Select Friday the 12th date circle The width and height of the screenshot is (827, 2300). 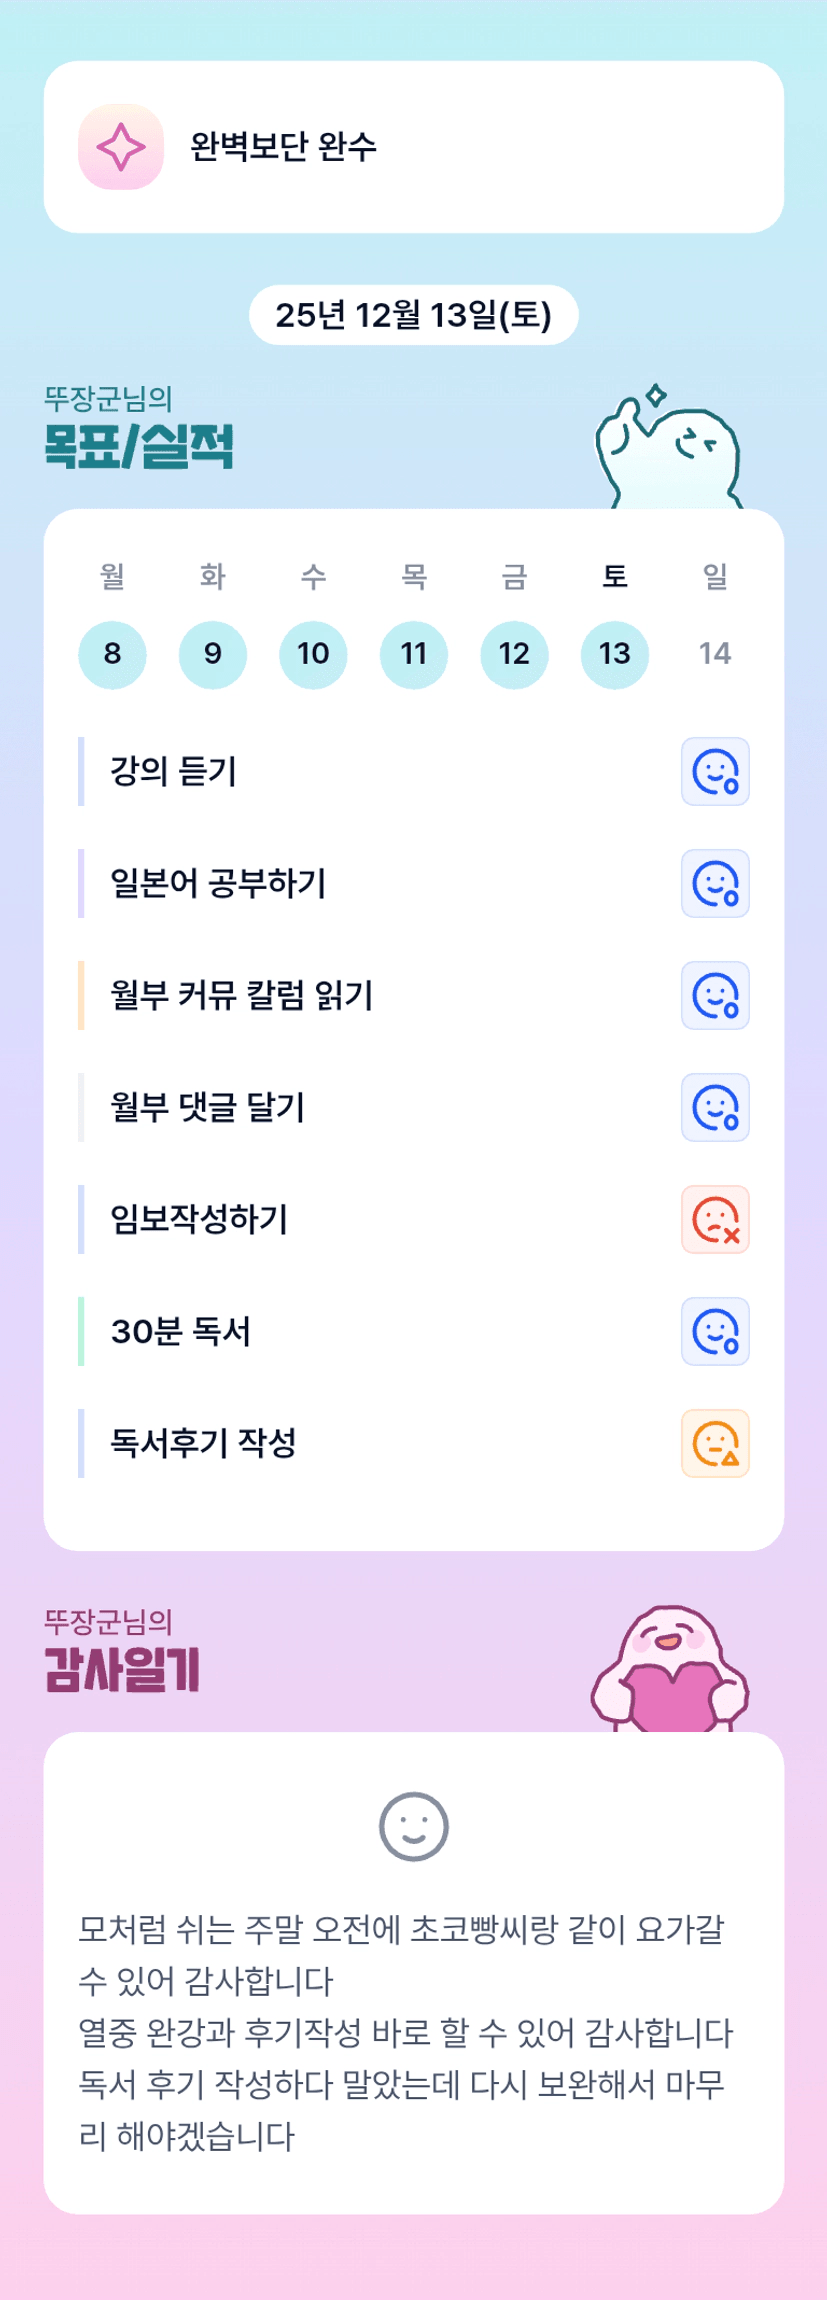tap(514, 654)
